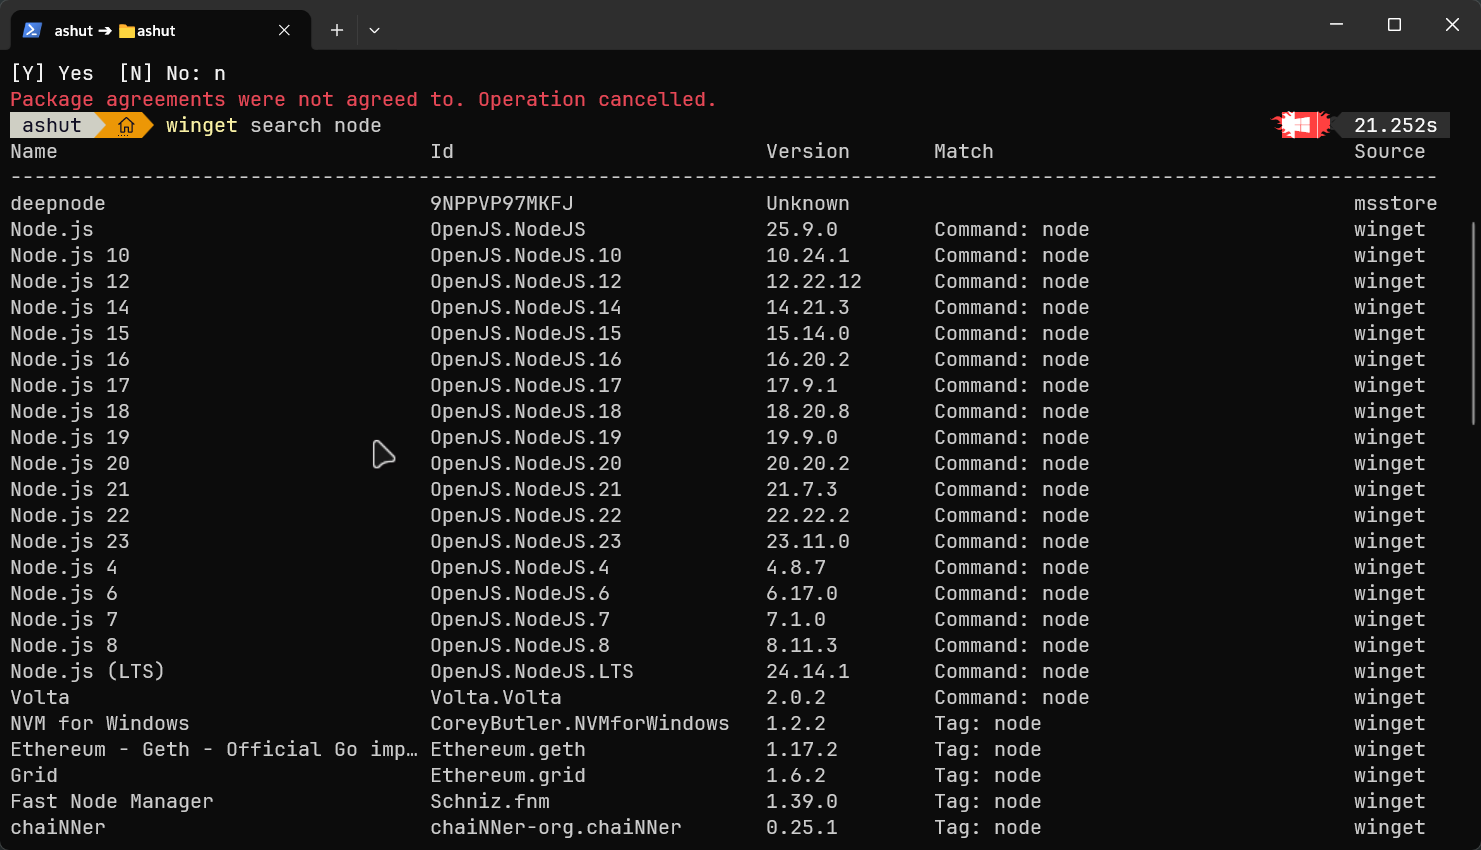Click the CoreyButler.NVMforWindows Id text
Screen dimensions: 1481x850
coord(579,723)
